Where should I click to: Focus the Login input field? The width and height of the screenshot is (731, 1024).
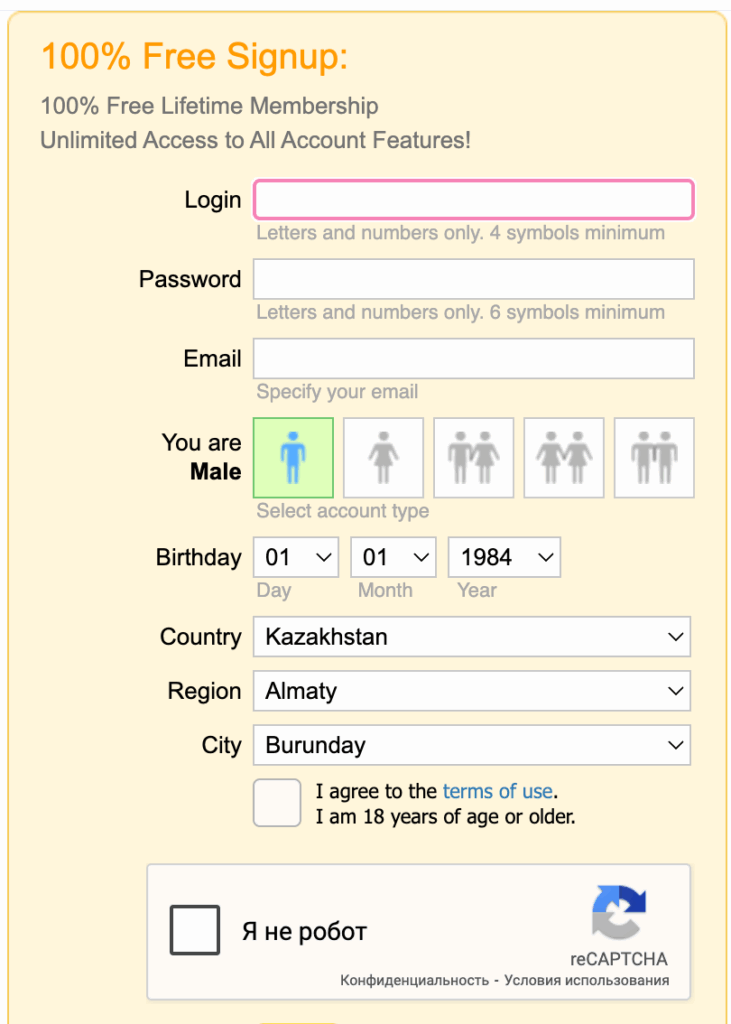tap(473, 200)
